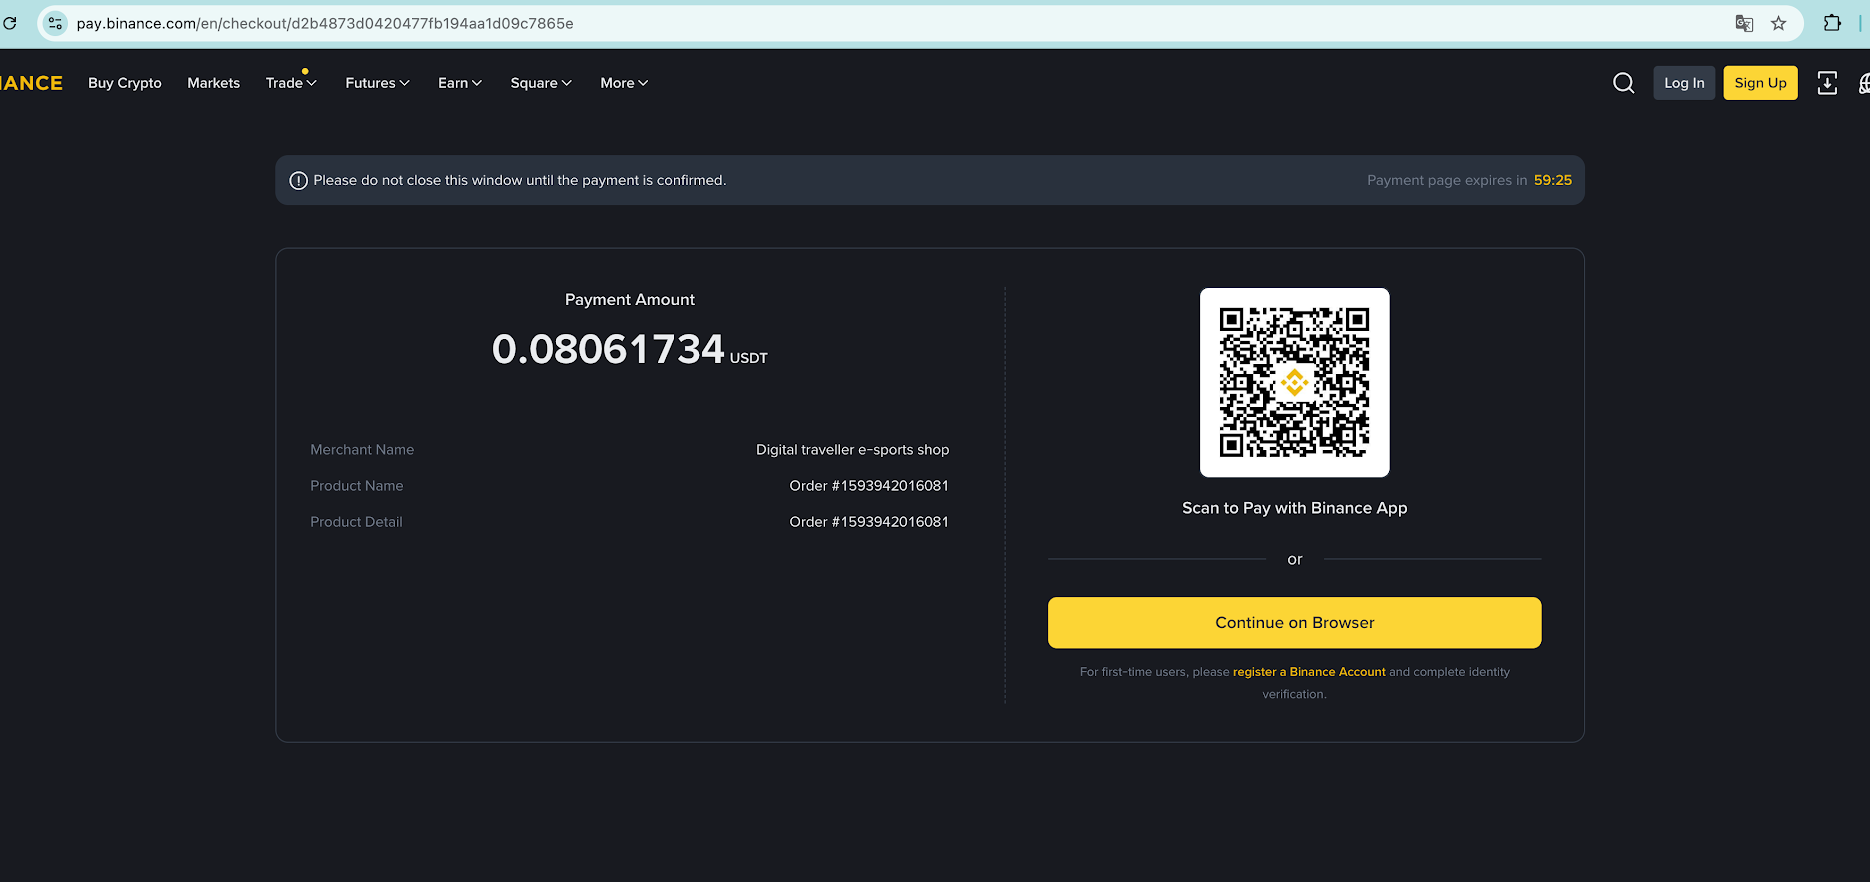1870x882 pixels.
Task: Click the expiry countdown timer 59:25
Action: tap(1553, 180)
